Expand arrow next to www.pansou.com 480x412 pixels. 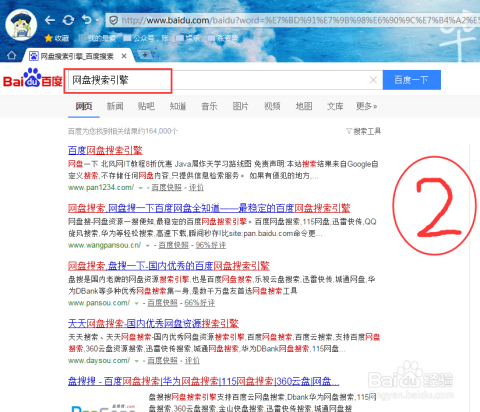(136, 303)
